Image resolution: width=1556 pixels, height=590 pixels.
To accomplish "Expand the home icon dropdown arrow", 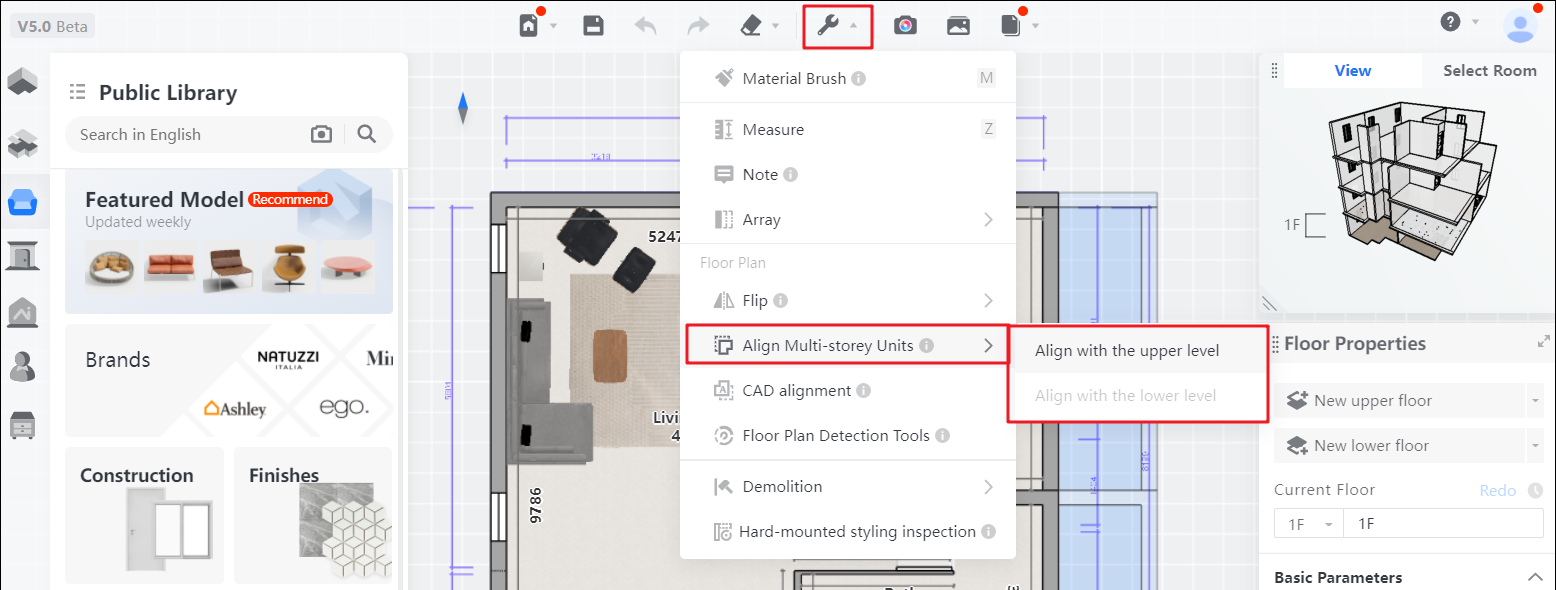I will (553, 26).
